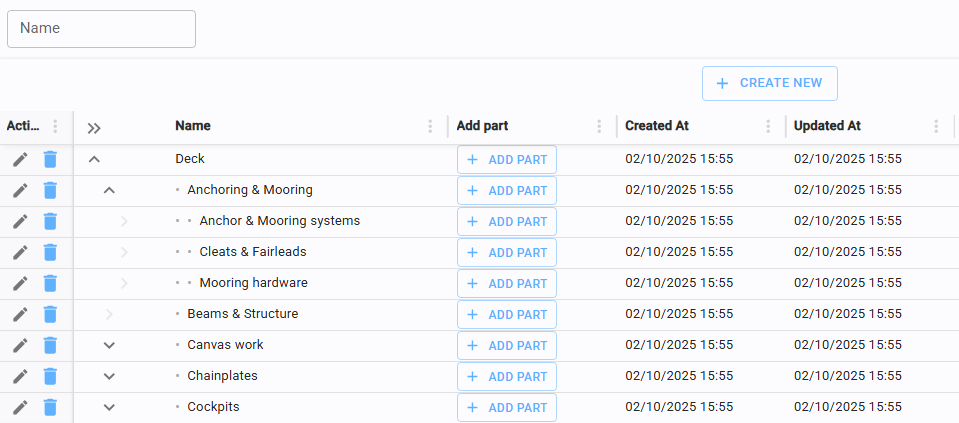Edit the Mooring hardware row

20,283
